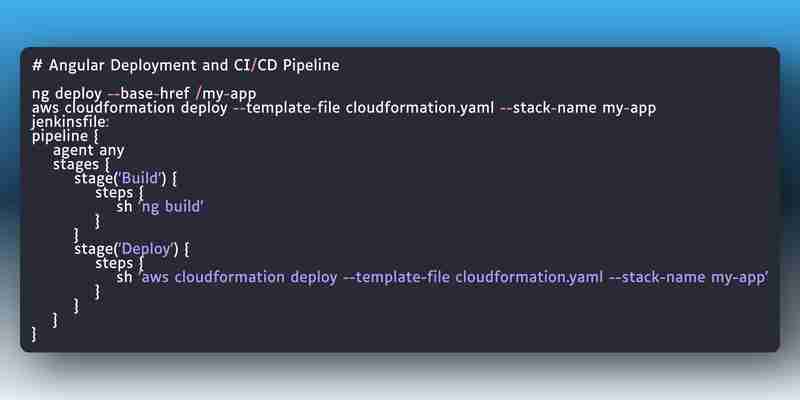Click the 'agent any' line

89,151
